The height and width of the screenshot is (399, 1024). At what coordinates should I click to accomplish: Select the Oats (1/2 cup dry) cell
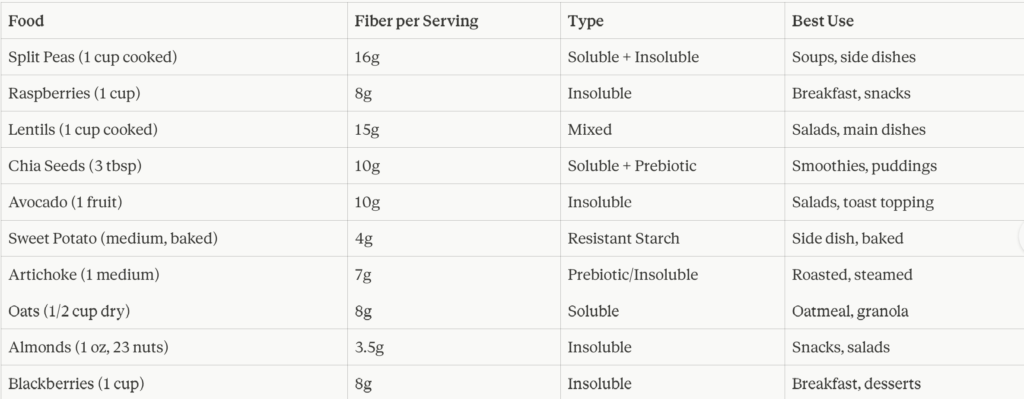[x=174, y=311]
